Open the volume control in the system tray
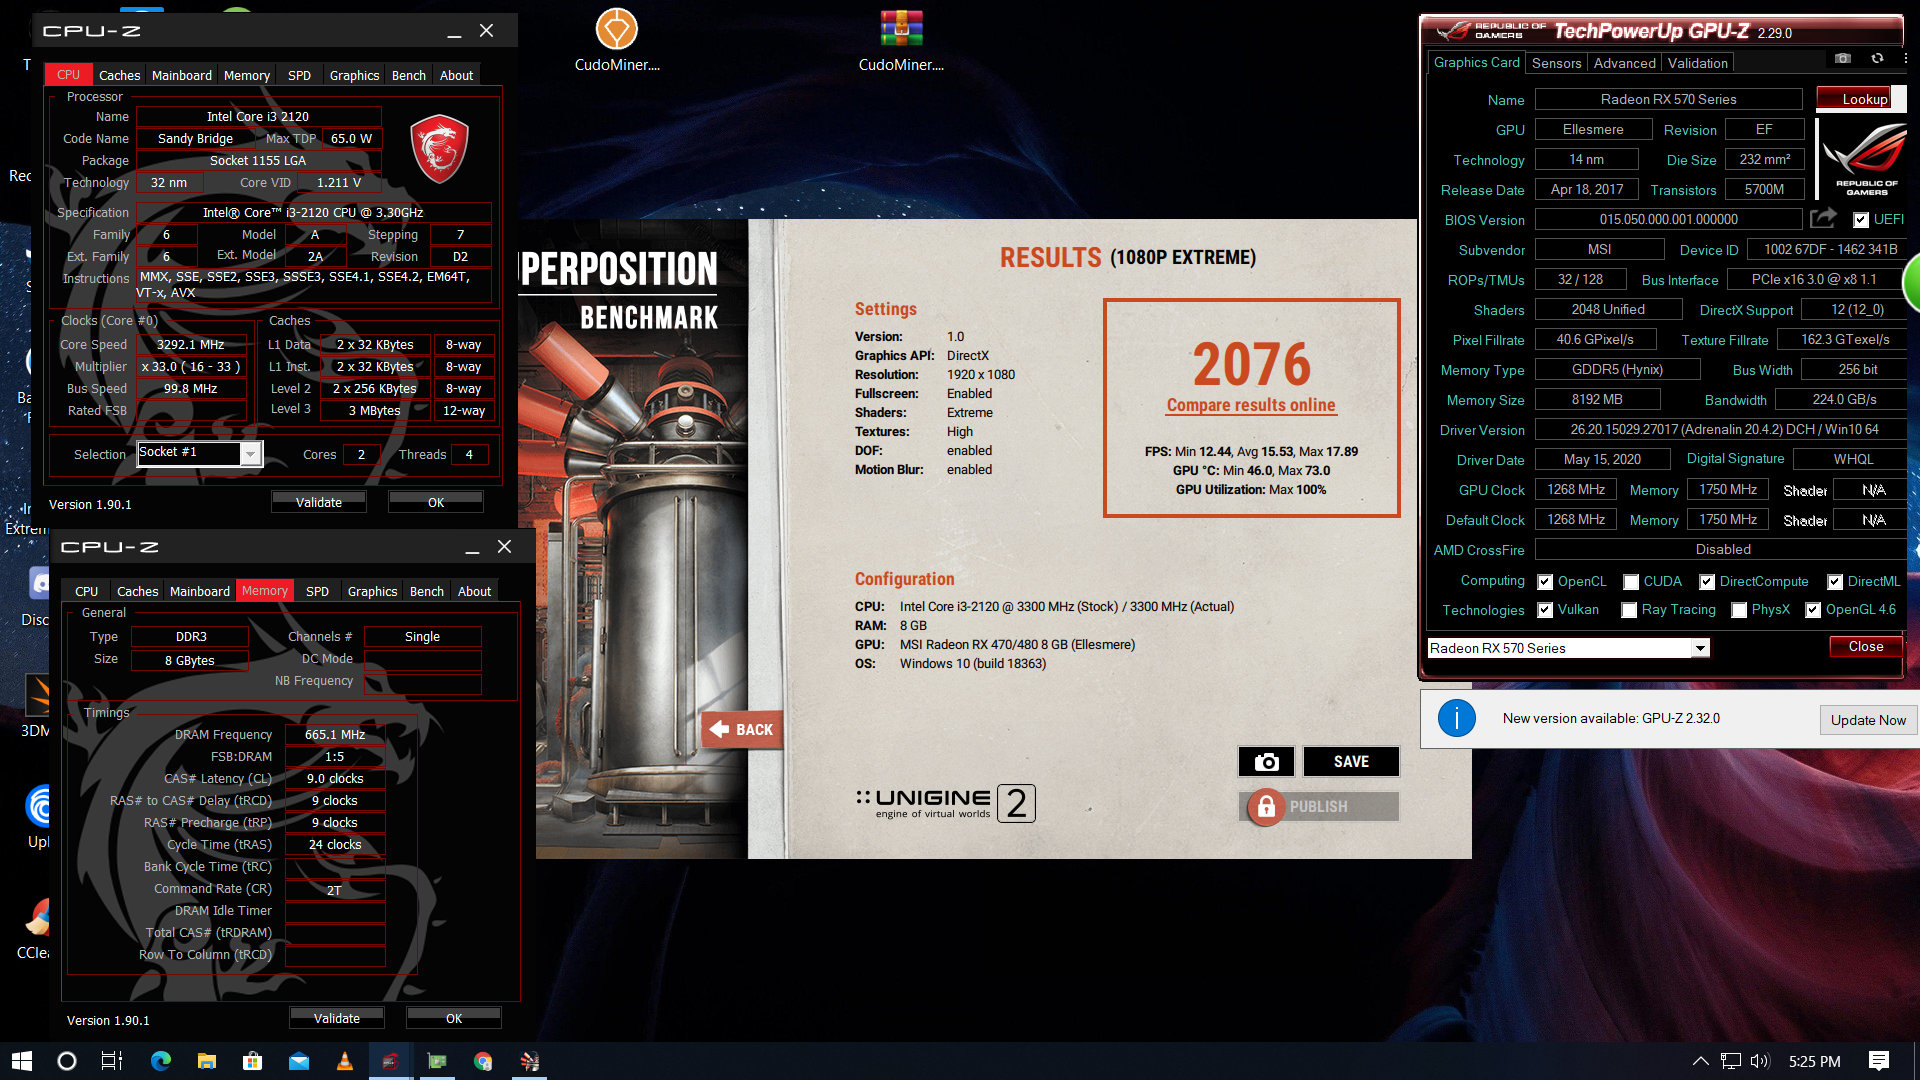Screen dimensions: 1920x1080 [x=1760, y=1061]
